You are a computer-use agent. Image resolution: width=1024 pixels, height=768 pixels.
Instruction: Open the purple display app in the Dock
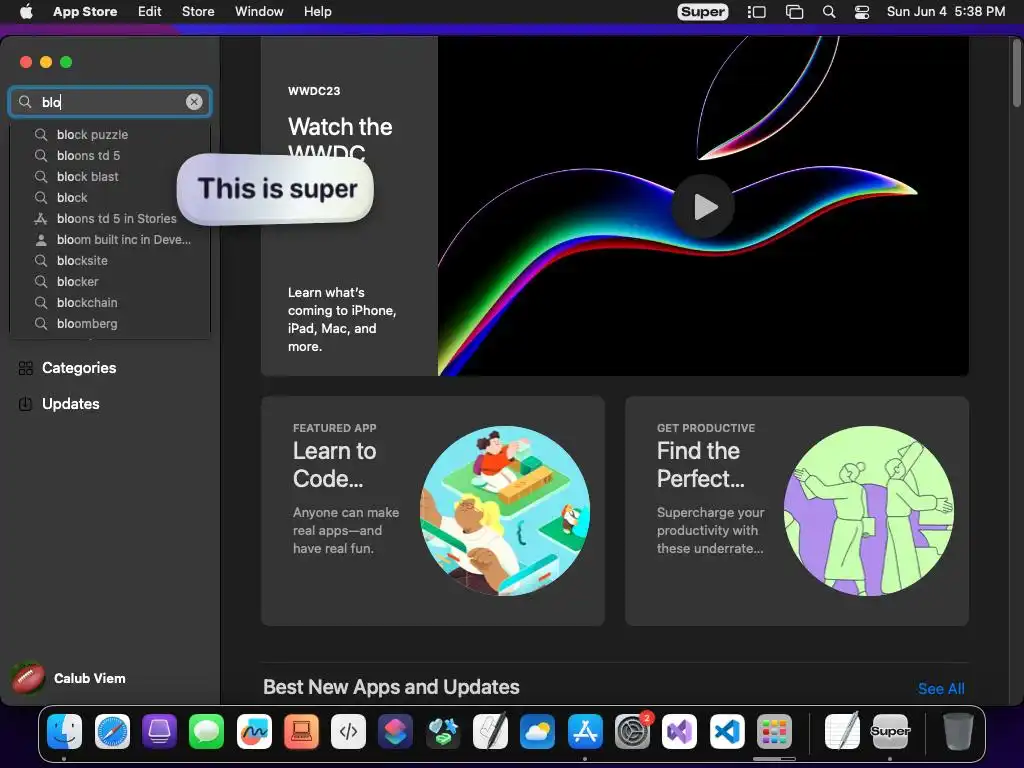(x=159, y=731)
